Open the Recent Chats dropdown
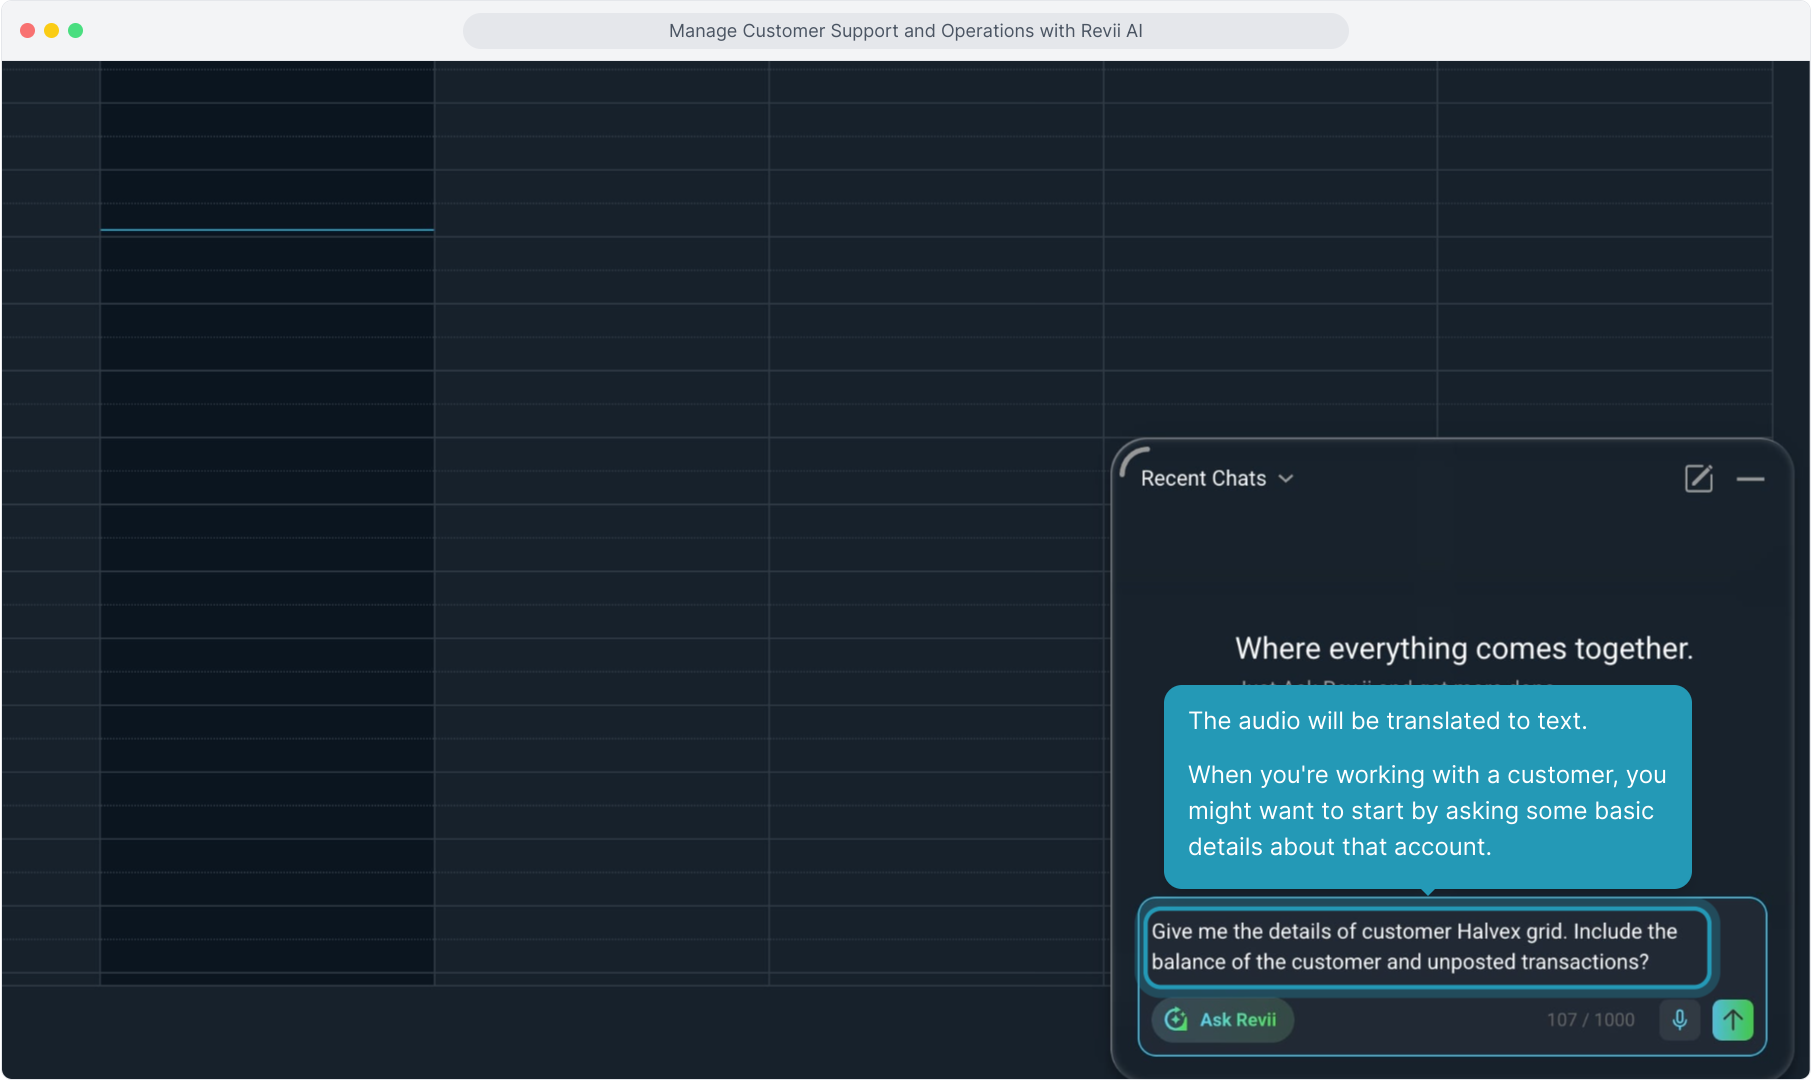 click(1204, 479)
